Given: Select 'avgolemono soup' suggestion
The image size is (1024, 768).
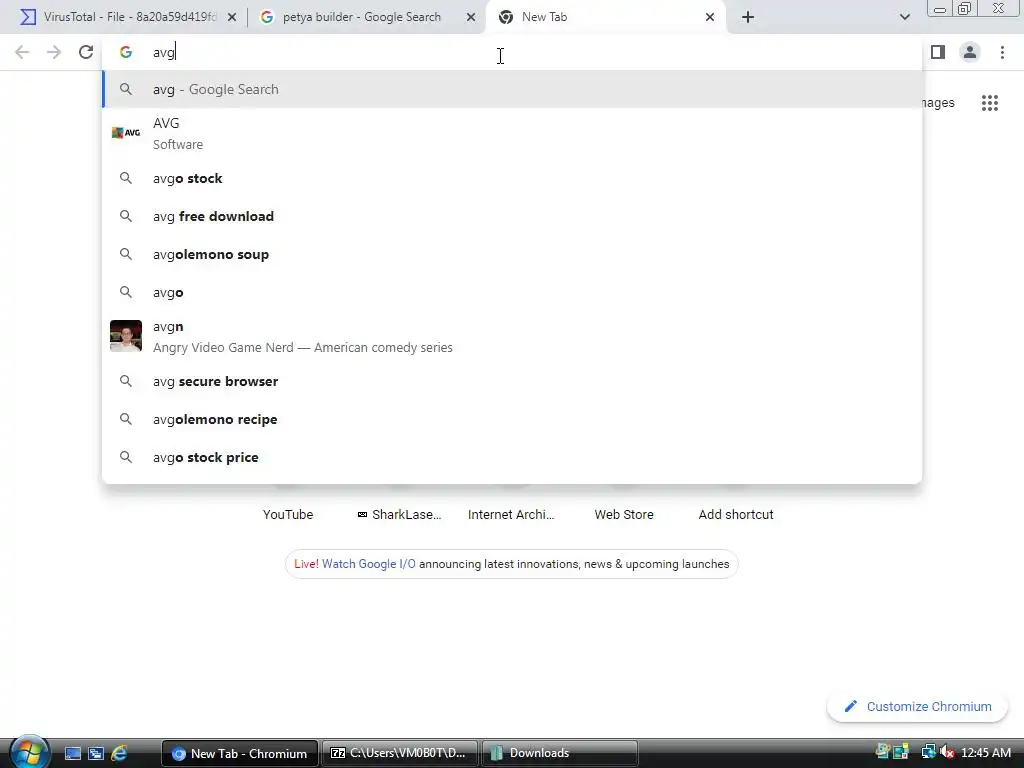Looking at the screenshot, I should [x=512, y=254].
